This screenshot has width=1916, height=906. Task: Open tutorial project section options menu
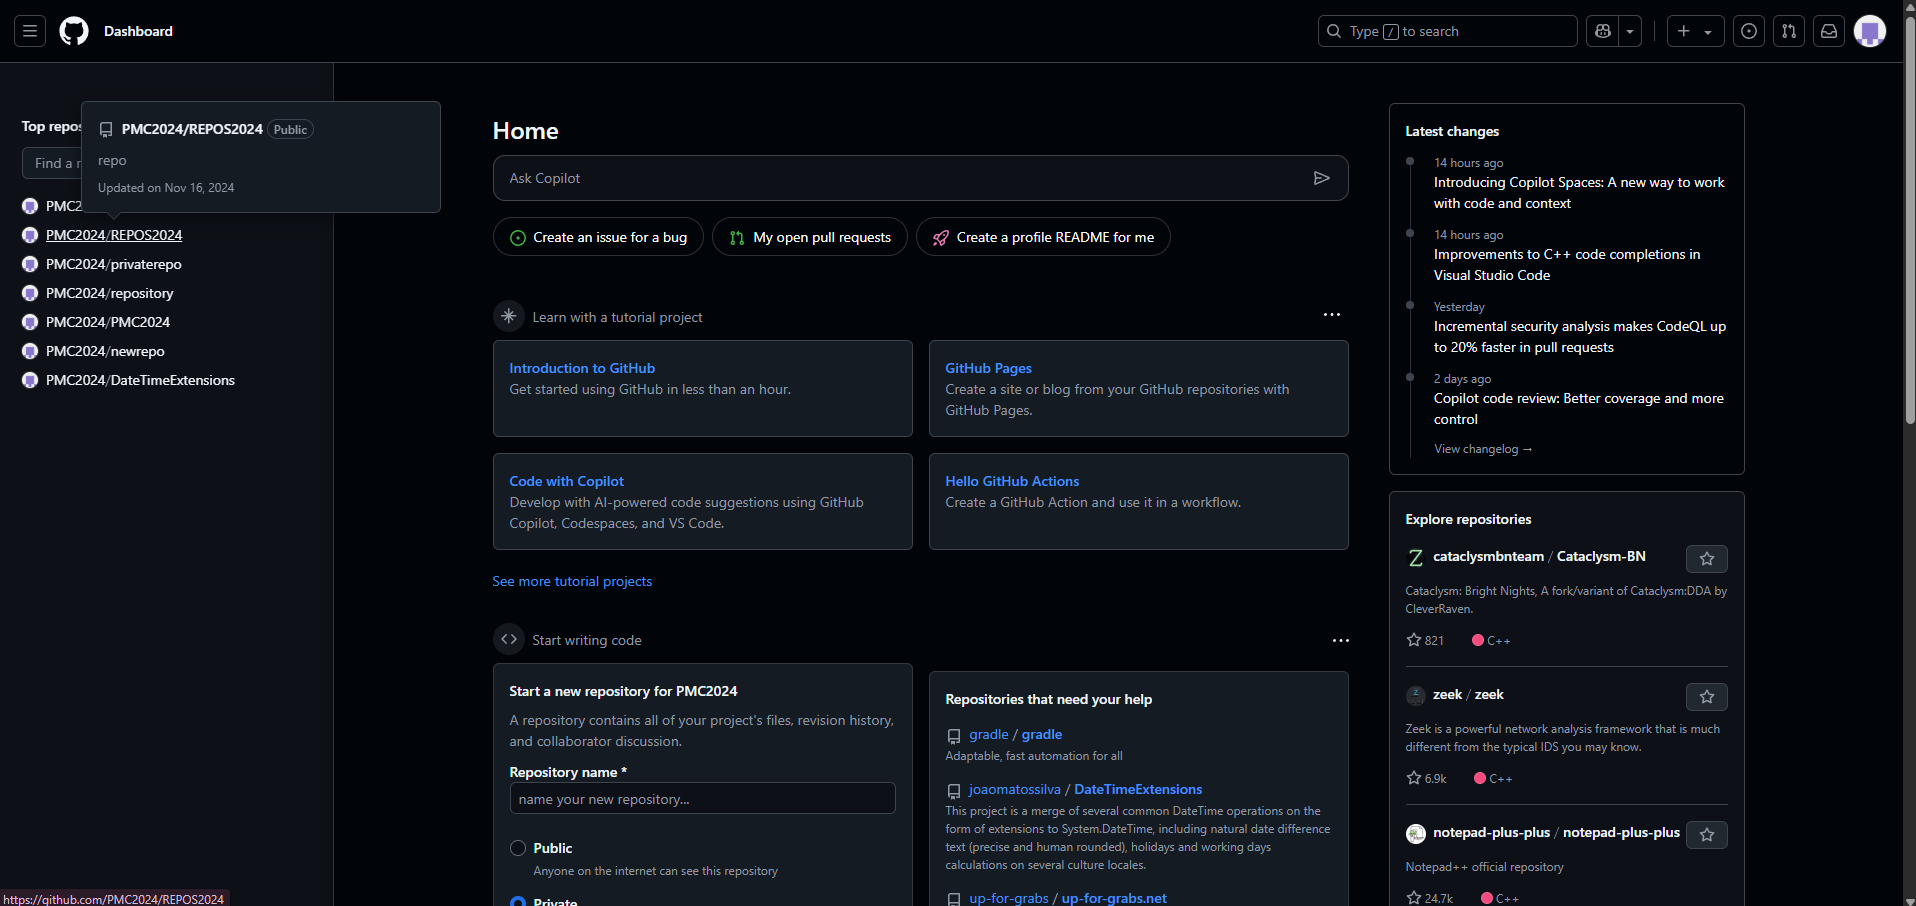coord(1331,315)
